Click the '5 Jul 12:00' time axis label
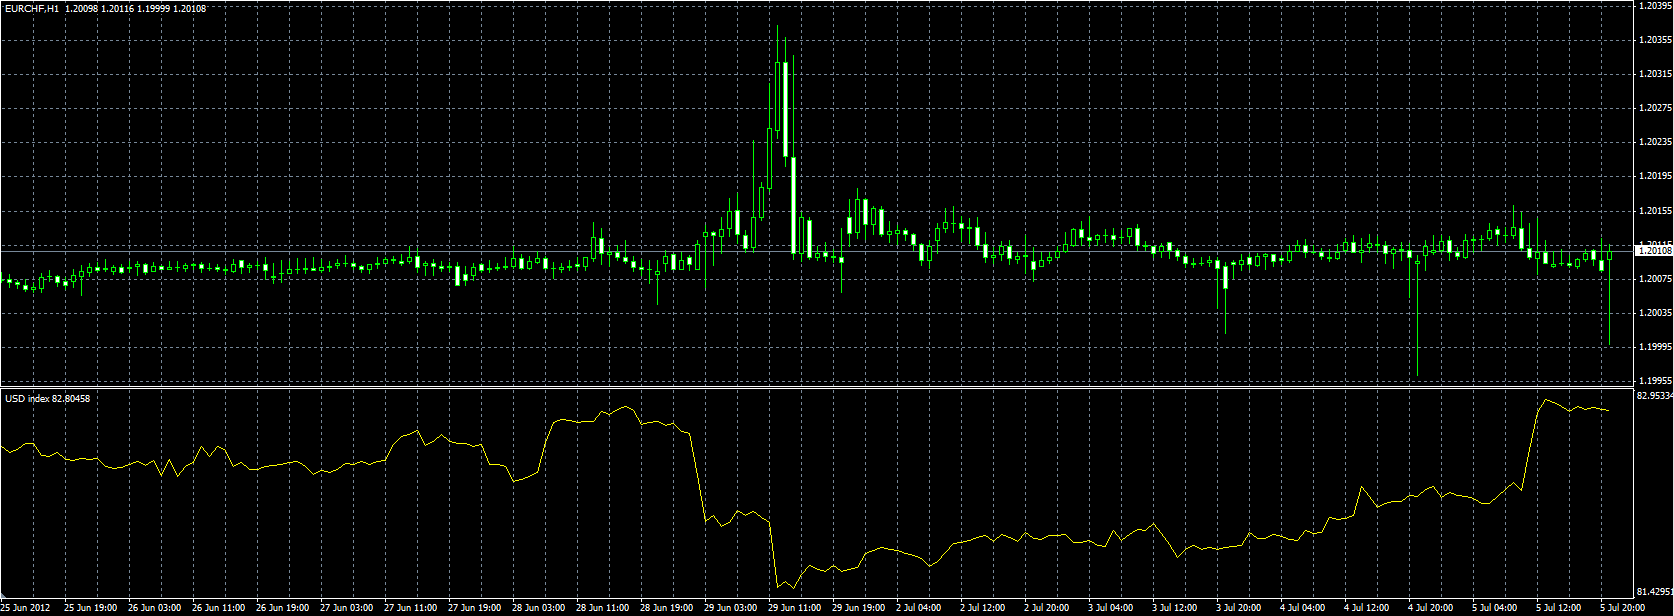 coord(1561,608)
